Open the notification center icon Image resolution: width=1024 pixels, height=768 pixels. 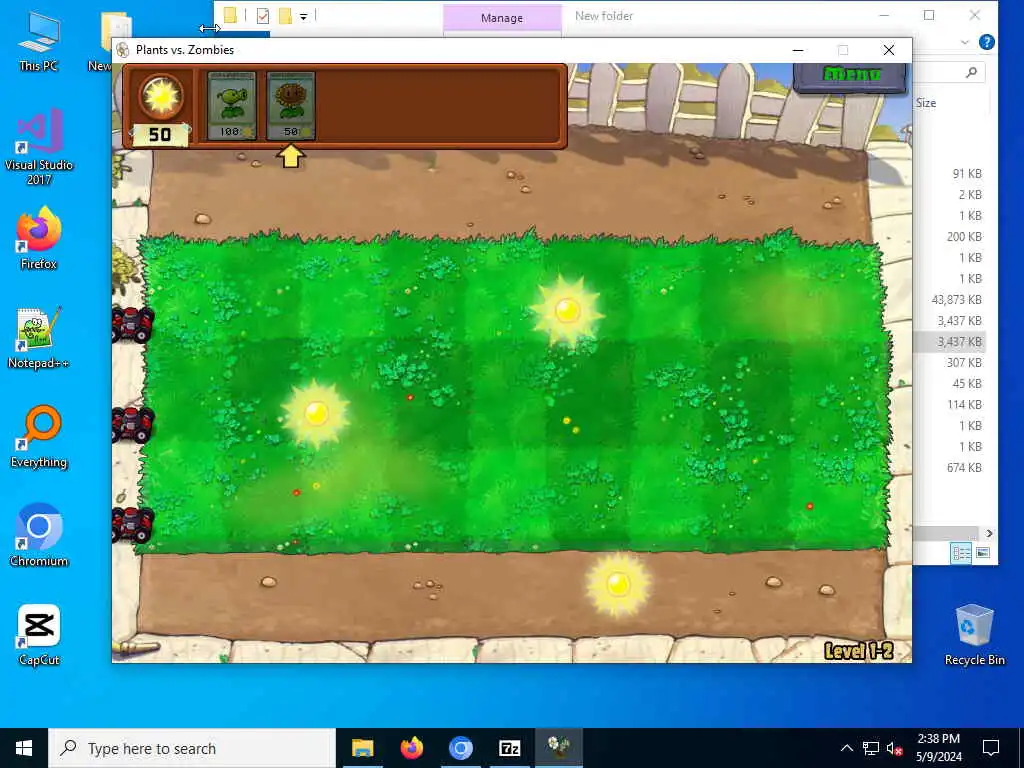(991, 748)
